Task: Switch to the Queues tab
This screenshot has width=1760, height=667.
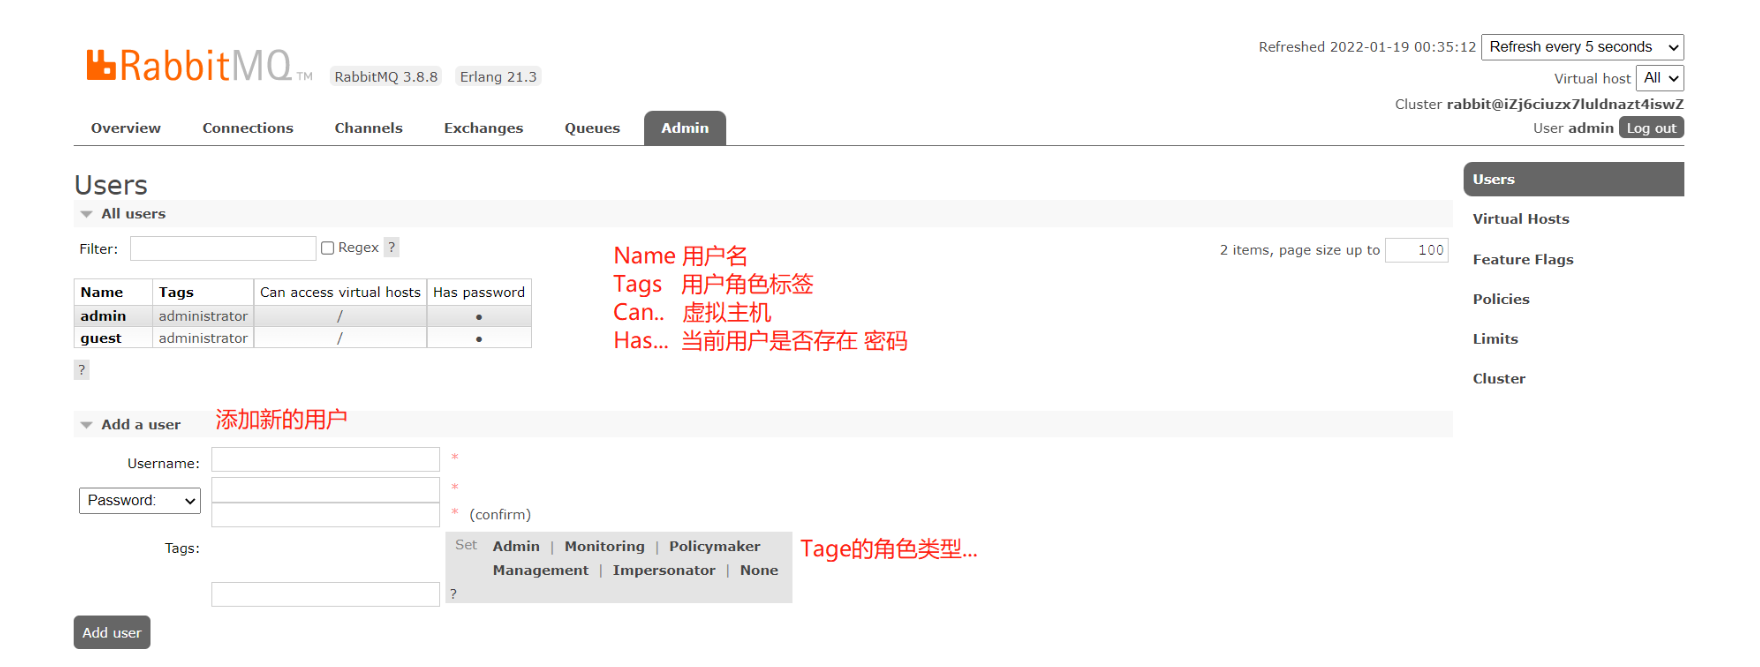Action: (592, 128)
